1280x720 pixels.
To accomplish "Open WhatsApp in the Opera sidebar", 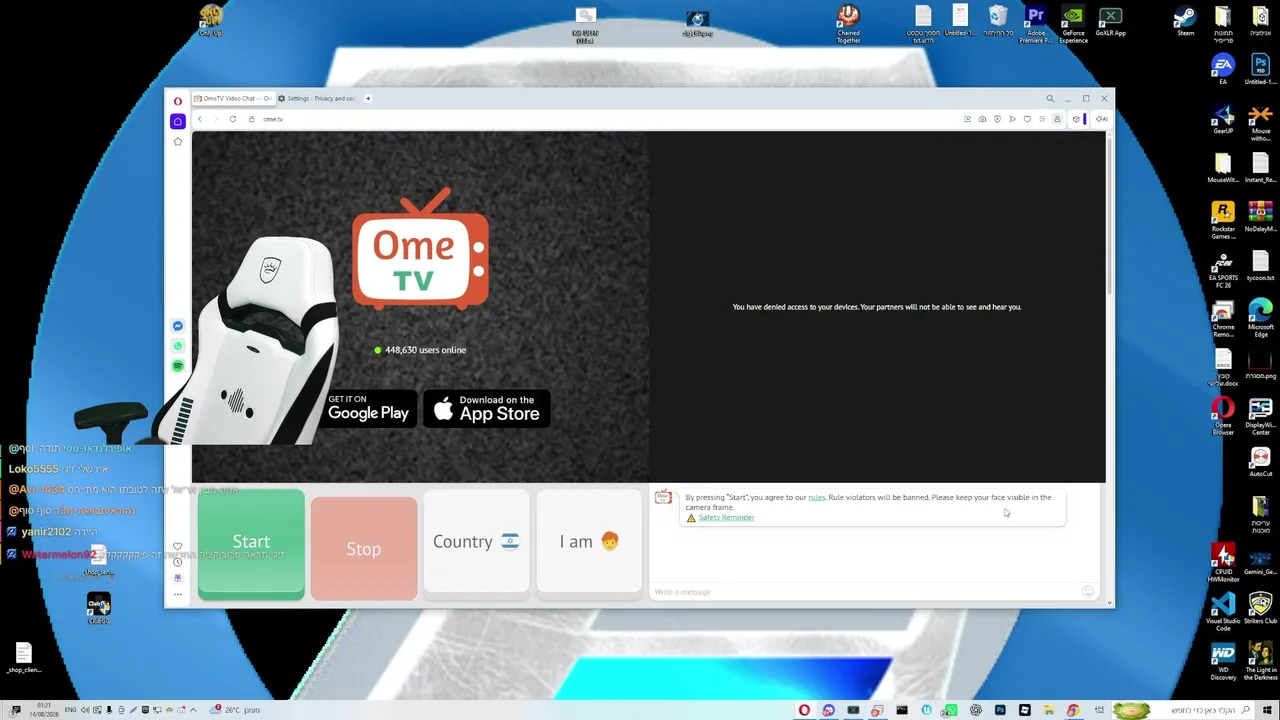I will pyautogui.click(x=178, y=346).
